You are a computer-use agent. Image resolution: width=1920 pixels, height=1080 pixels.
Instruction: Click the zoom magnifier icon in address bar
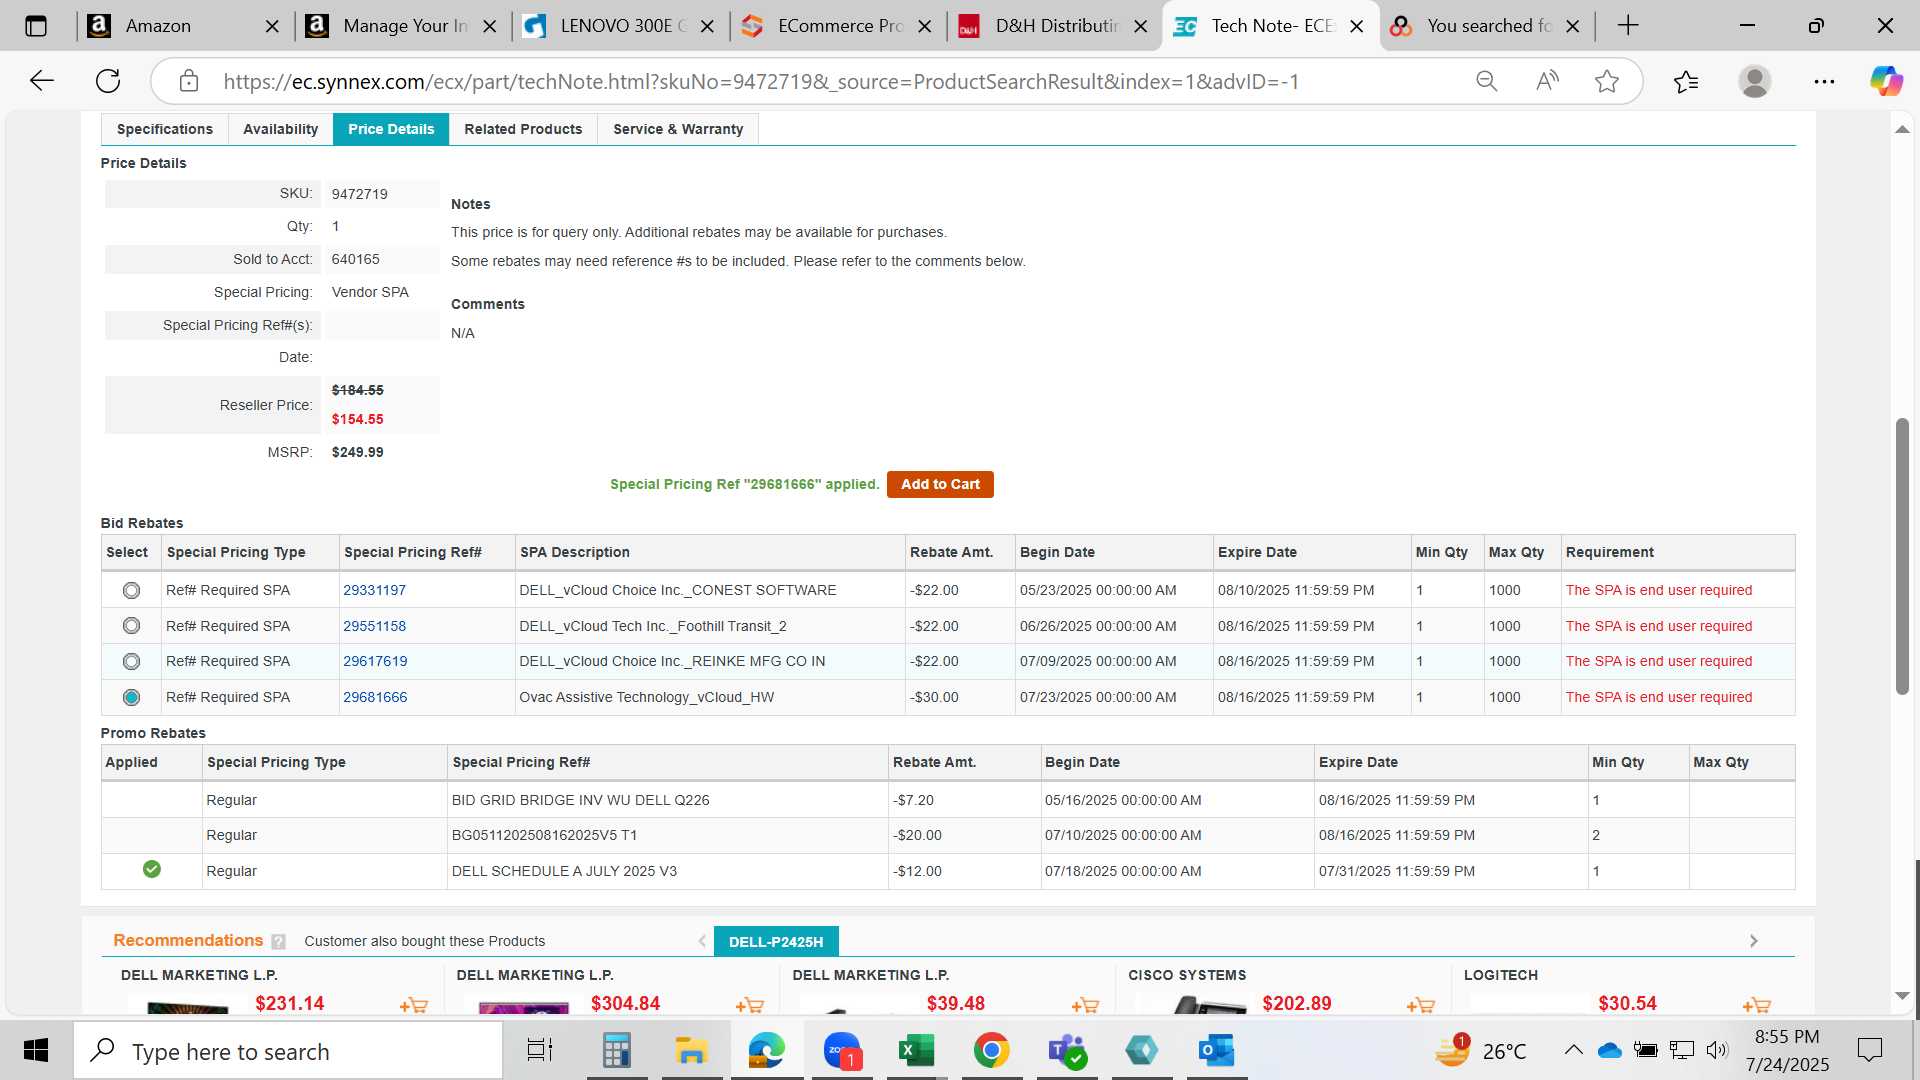[1487, 81]
